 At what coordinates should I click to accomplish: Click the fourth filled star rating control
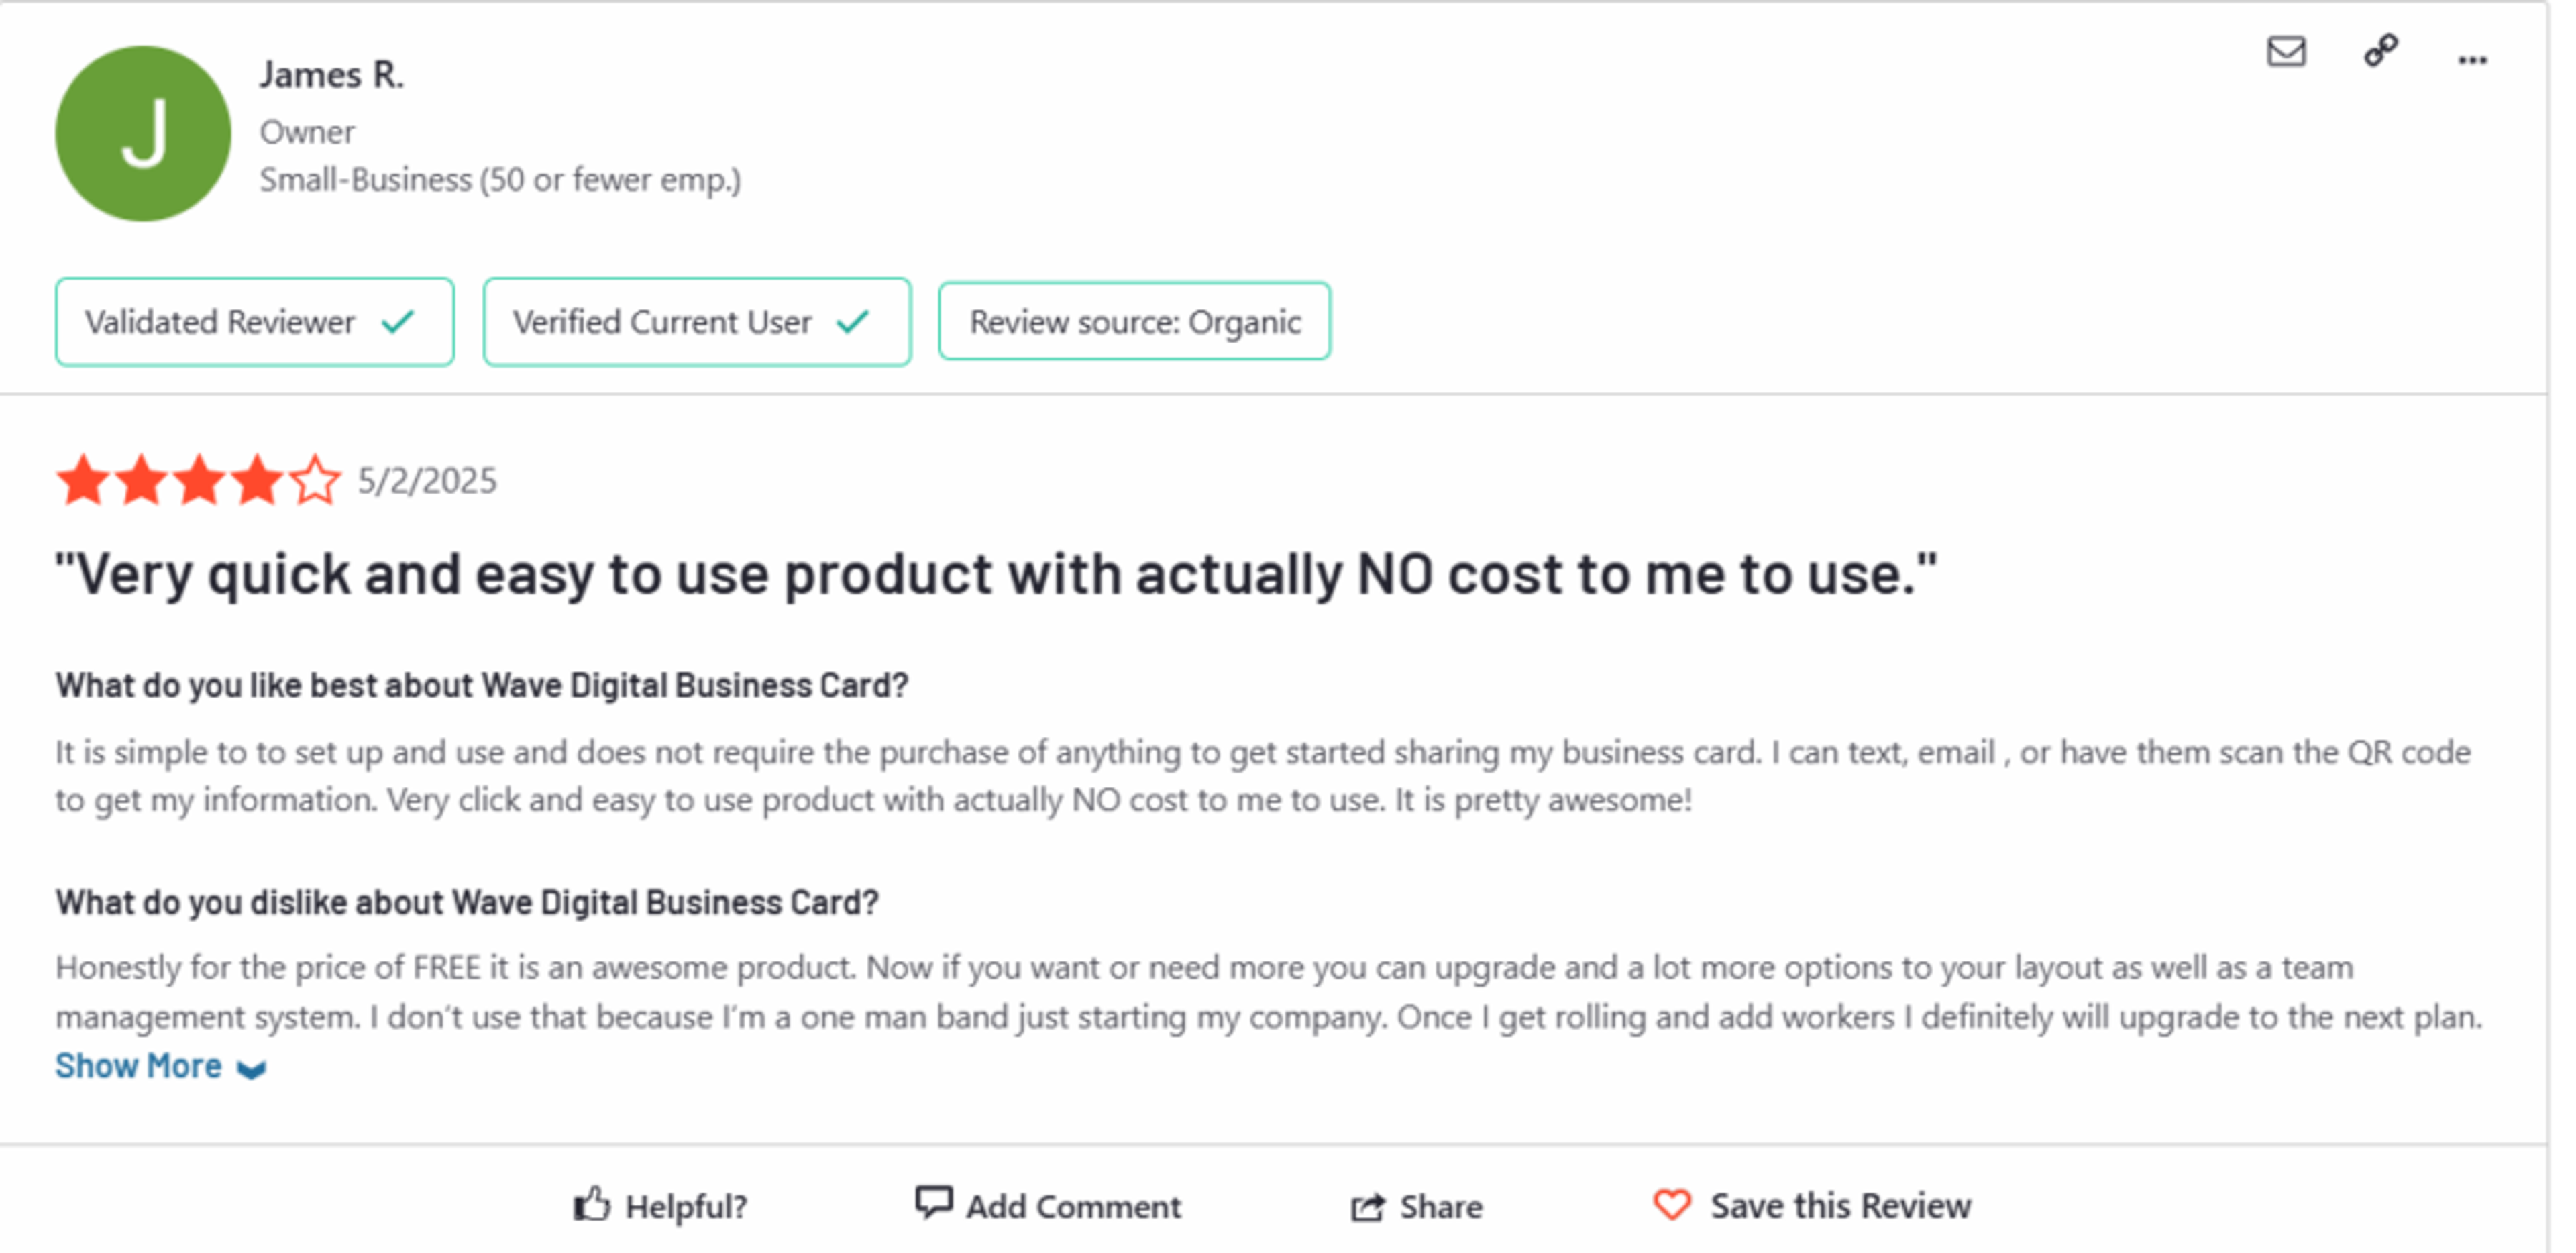point(257,481)
